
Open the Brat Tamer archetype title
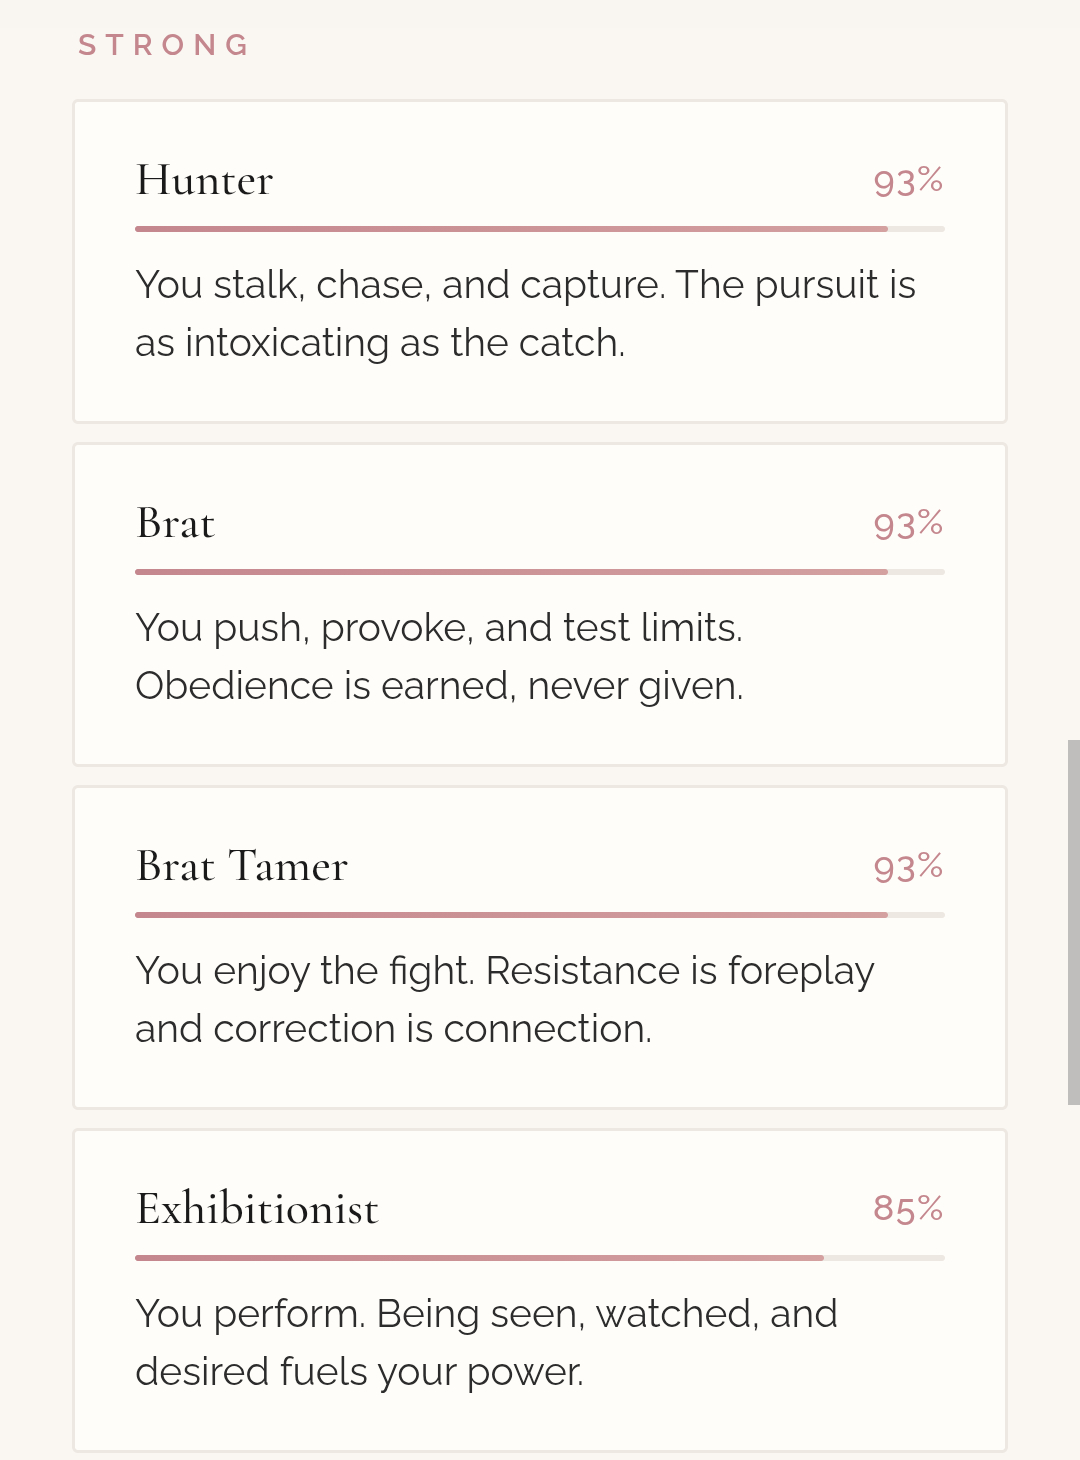pyautogui.click(x=242, y=867)
